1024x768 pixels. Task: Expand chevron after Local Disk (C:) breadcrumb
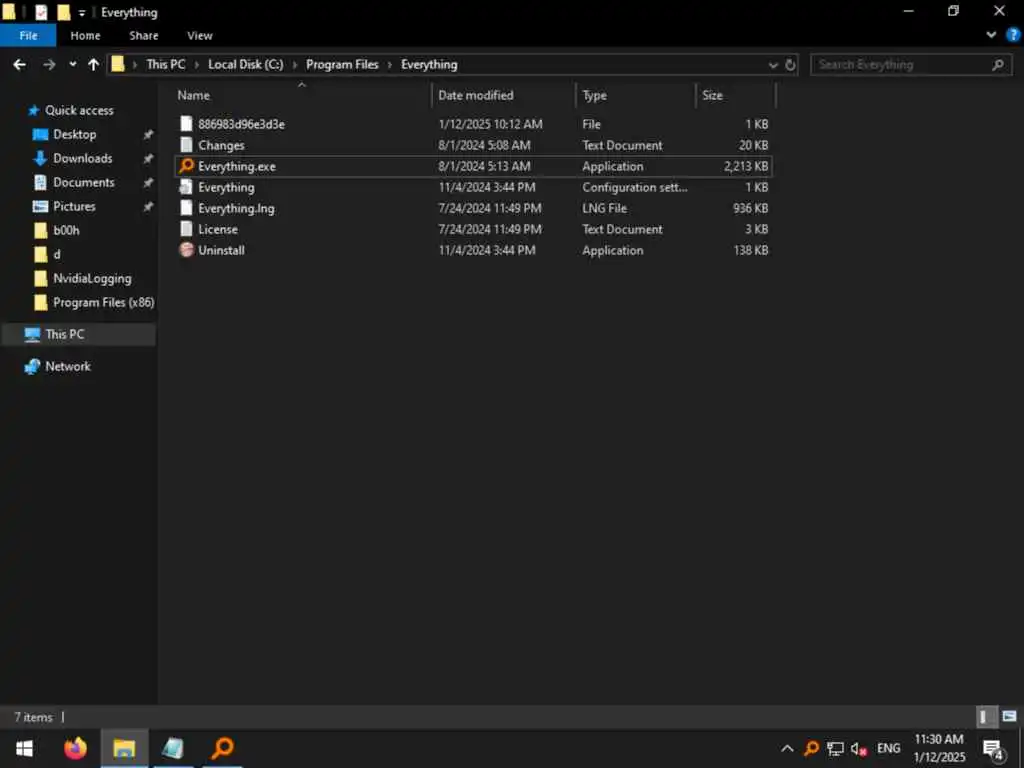click(295, 65)
